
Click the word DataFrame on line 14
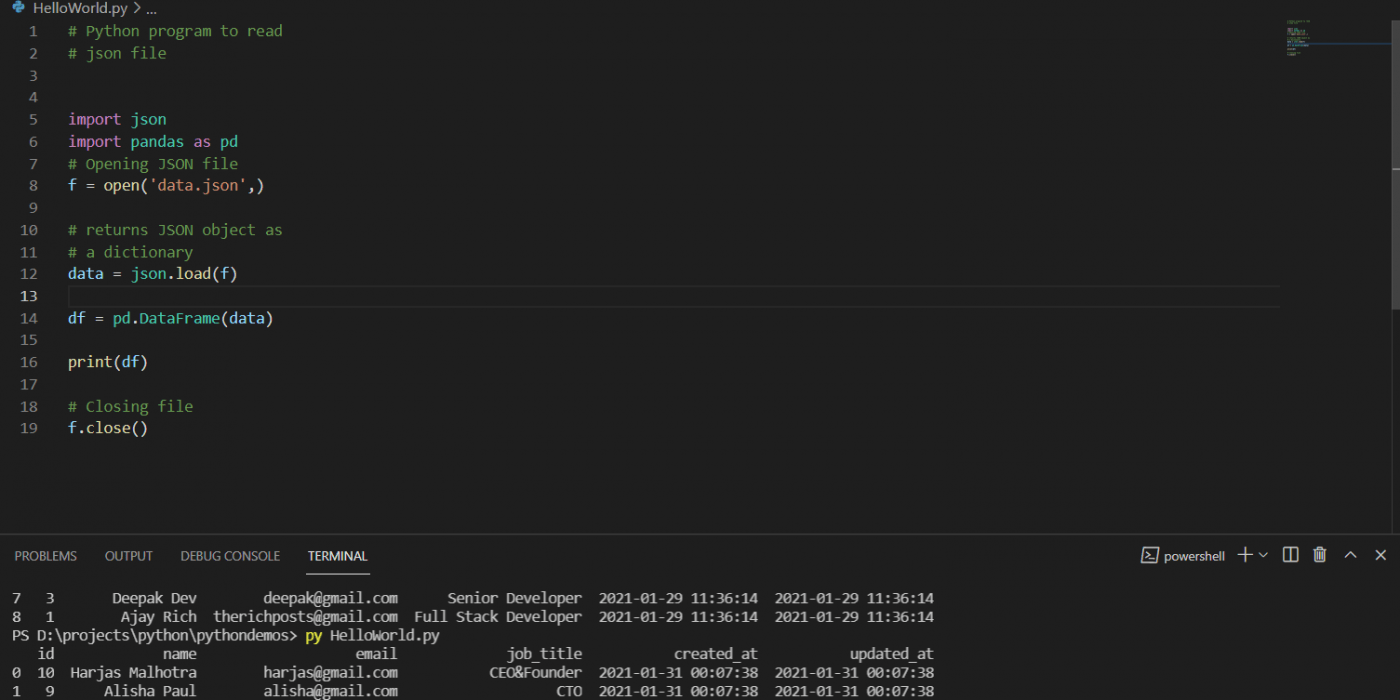pos(179,318)
